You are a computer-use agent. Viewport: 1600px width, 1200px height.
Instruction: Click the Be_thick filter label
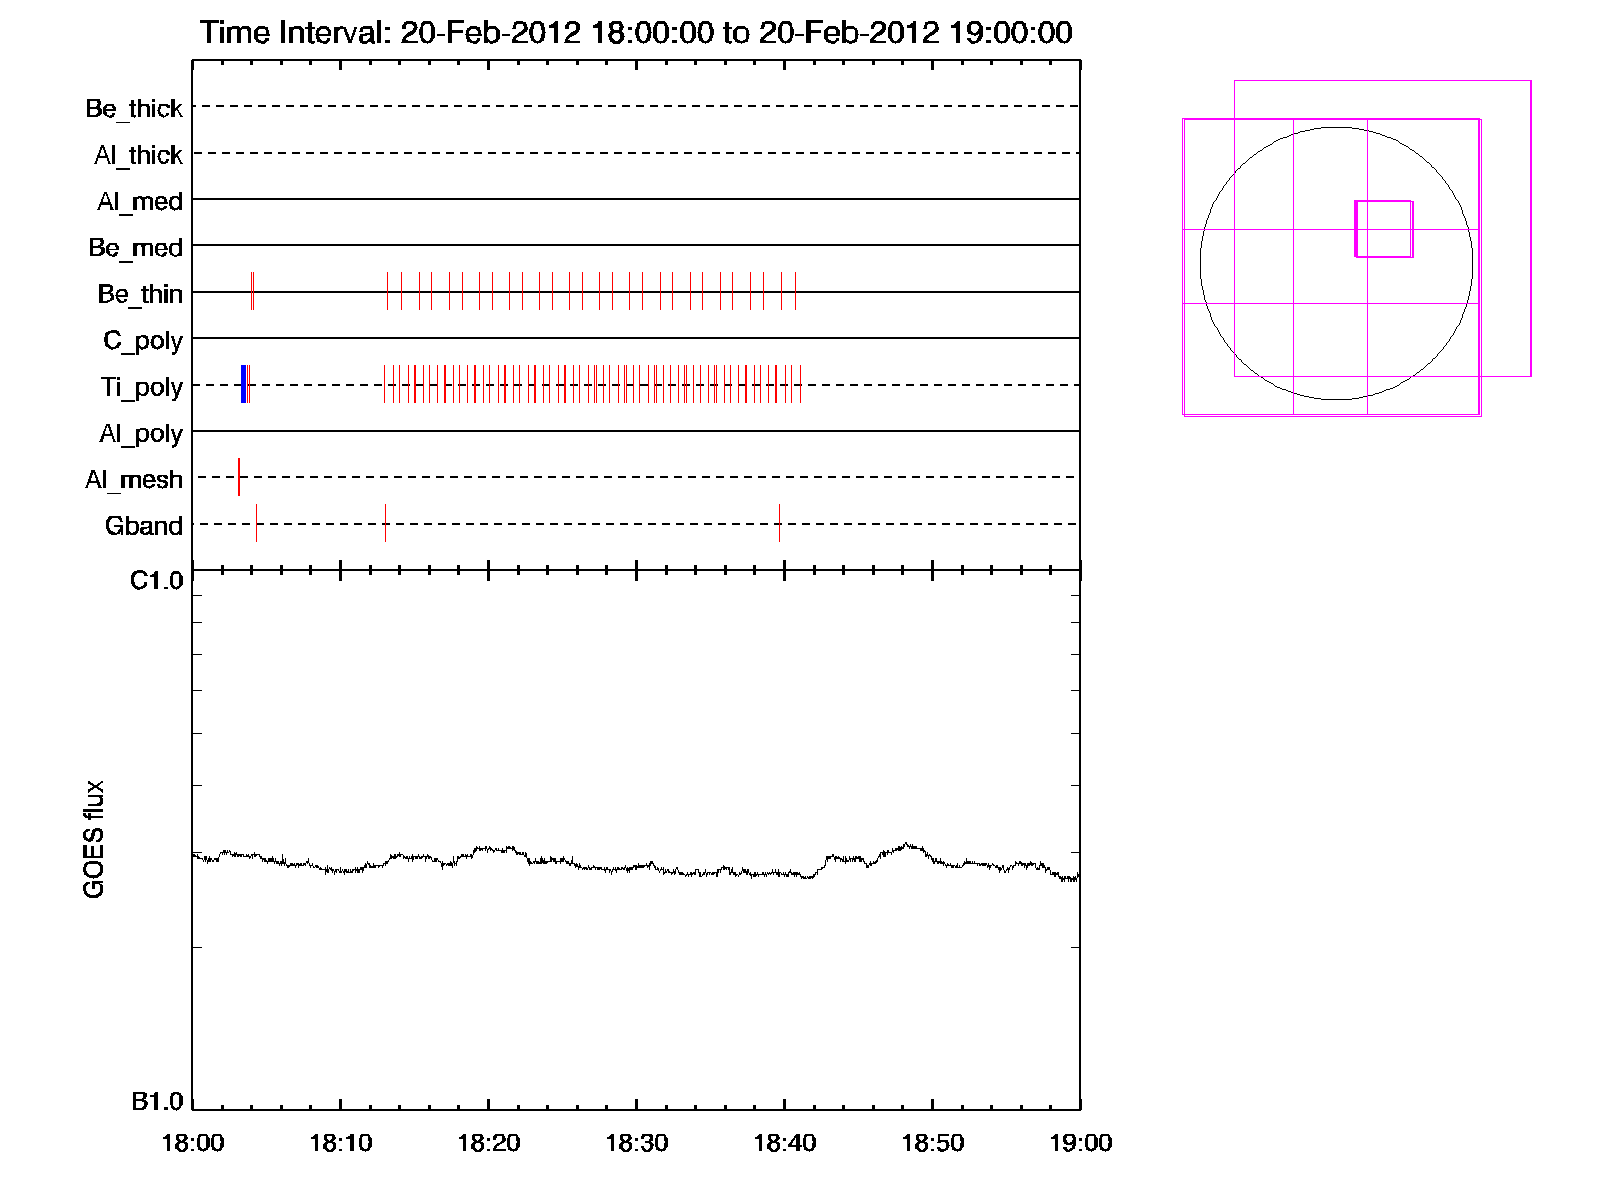point(134,108)
